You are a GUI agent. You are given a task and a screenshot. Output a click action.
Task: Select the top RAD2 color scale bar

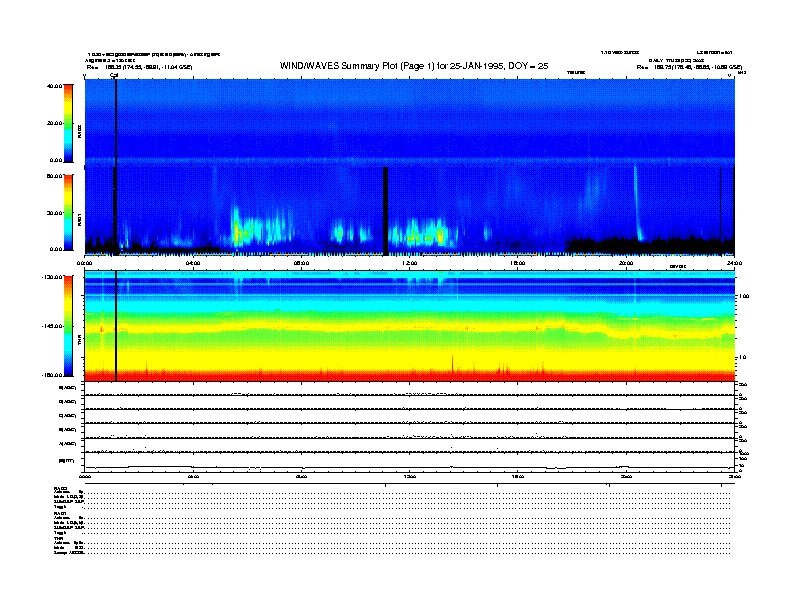(68, 123)
